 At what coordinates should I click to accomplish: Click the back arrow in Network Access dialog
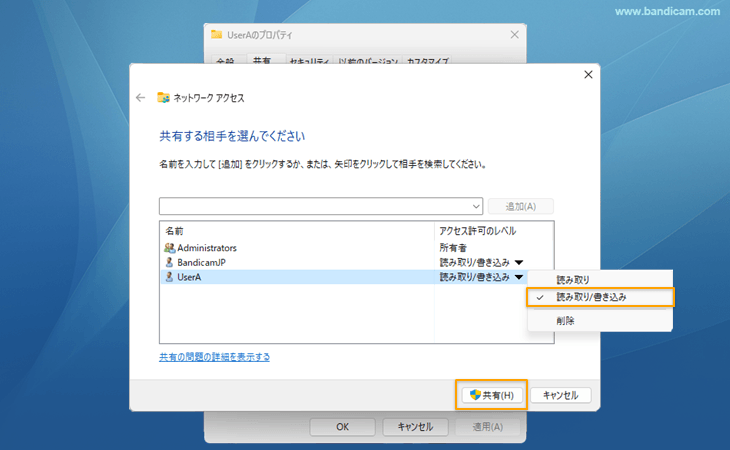[141, 98]
